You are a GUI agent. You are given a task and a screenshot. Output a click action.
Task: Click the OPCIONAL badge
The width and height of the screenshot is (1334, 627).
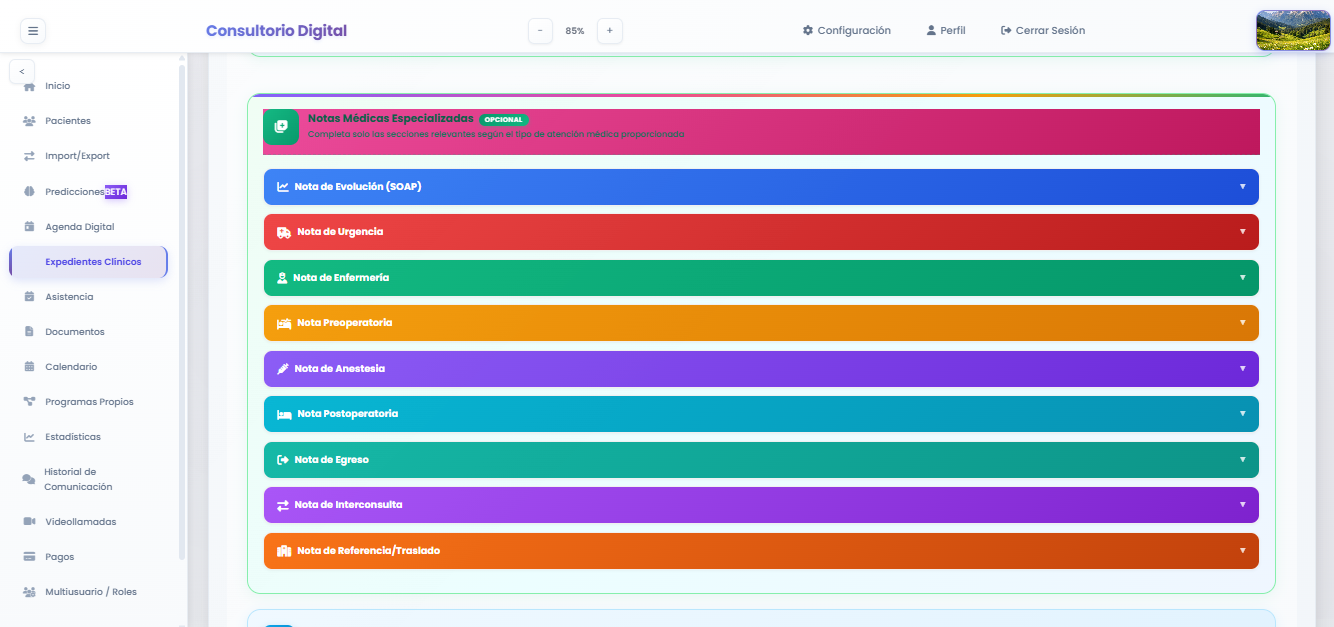pos(504,120)
